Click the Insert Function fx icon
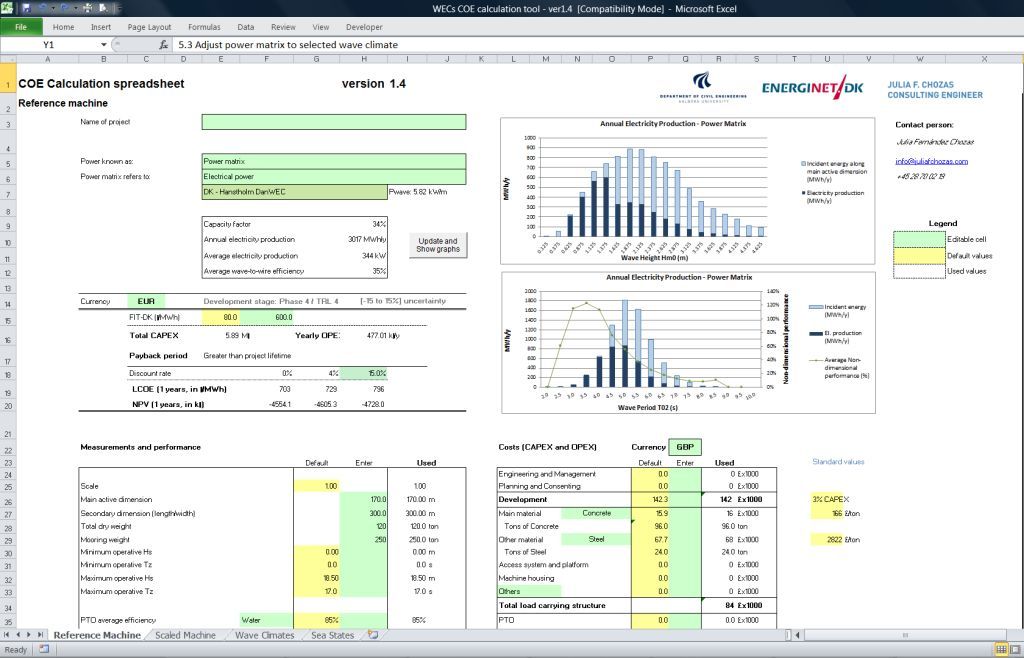Screen dimensions: 1024x658 pyautogui.click(x=163, y=44)
